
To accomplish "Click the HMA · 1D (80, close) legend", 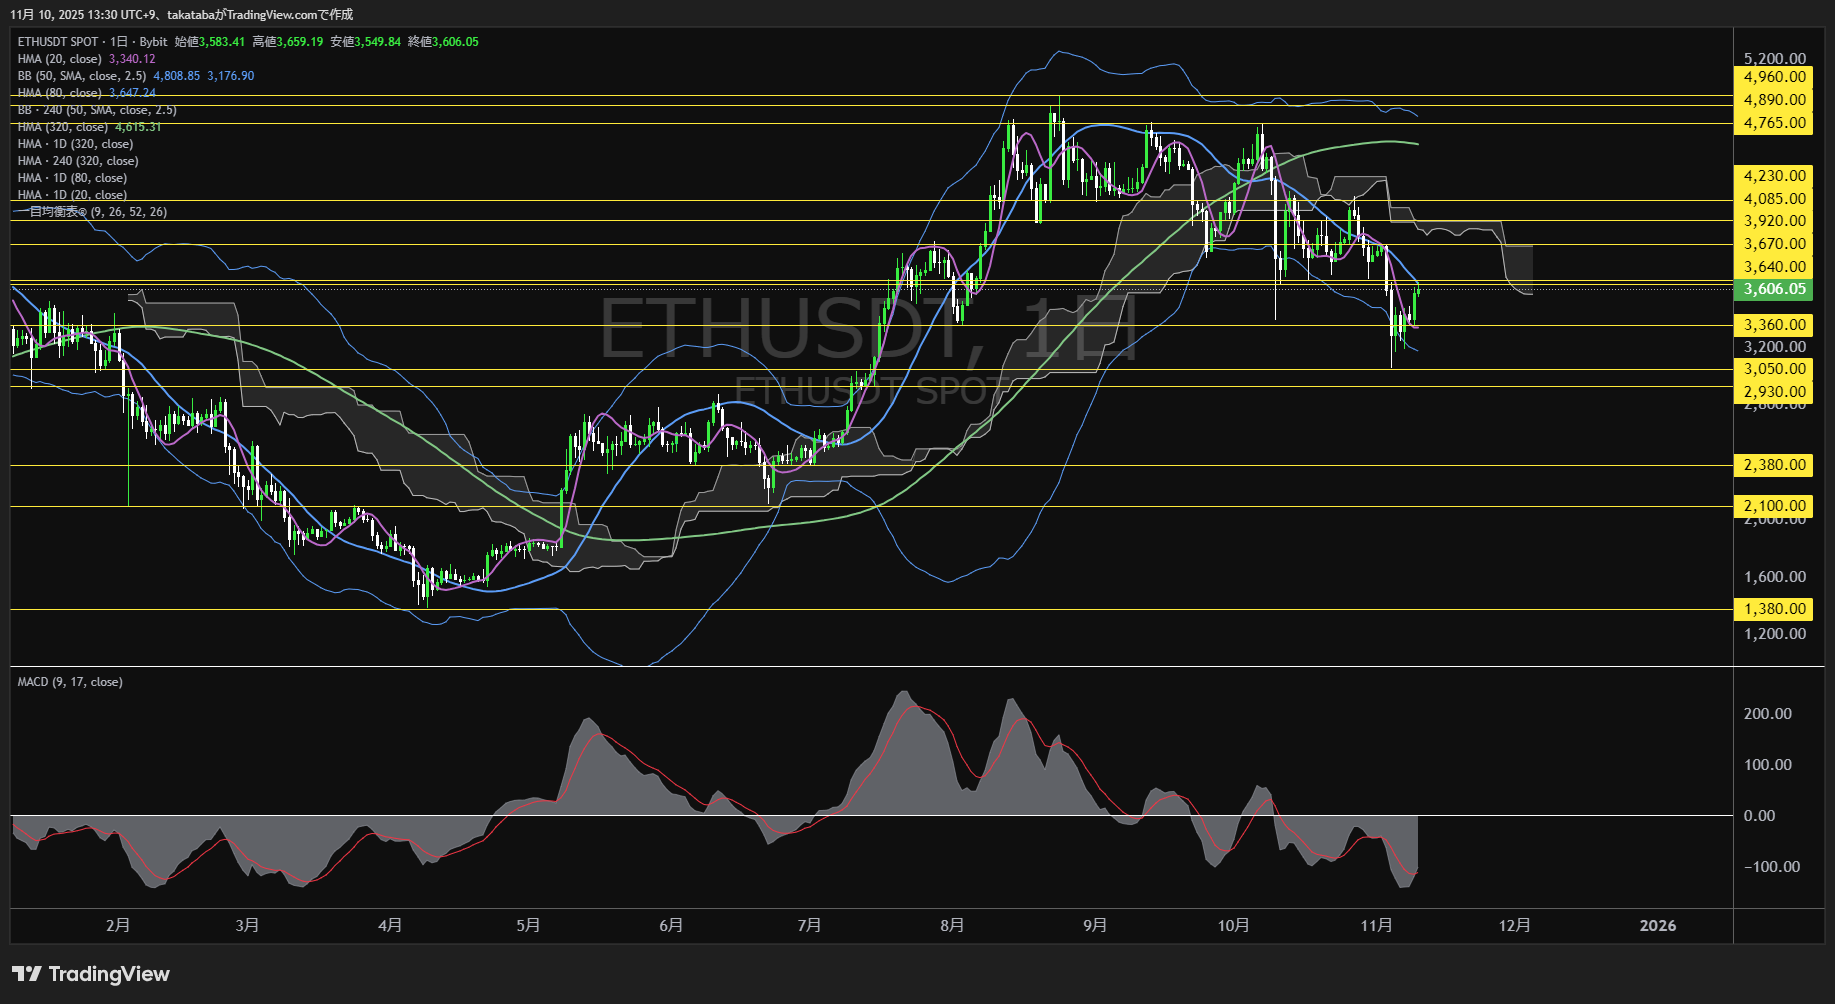I will 72,178.
